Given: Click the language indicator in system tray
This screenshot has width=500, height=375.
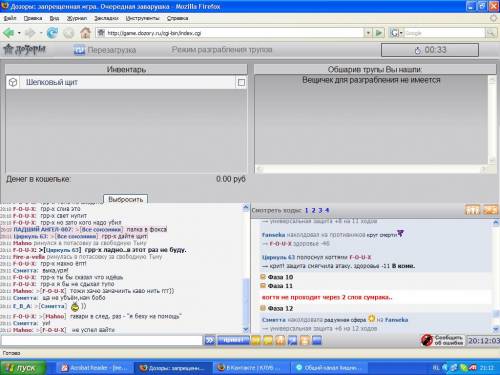Looking at the screenshot, I should coord(436,368).
